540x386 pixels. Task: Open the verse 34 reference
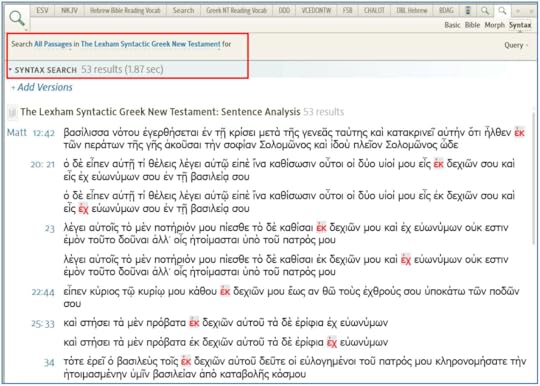click(x=49, y=363)
